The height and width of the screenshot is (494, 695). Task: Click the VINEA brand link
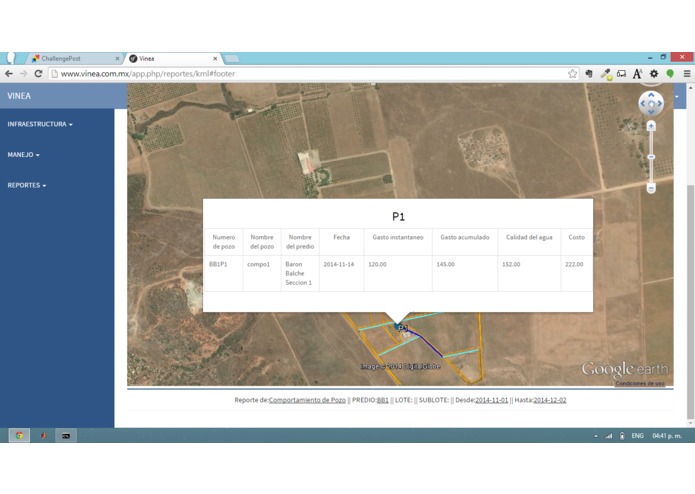click(19, 96)
